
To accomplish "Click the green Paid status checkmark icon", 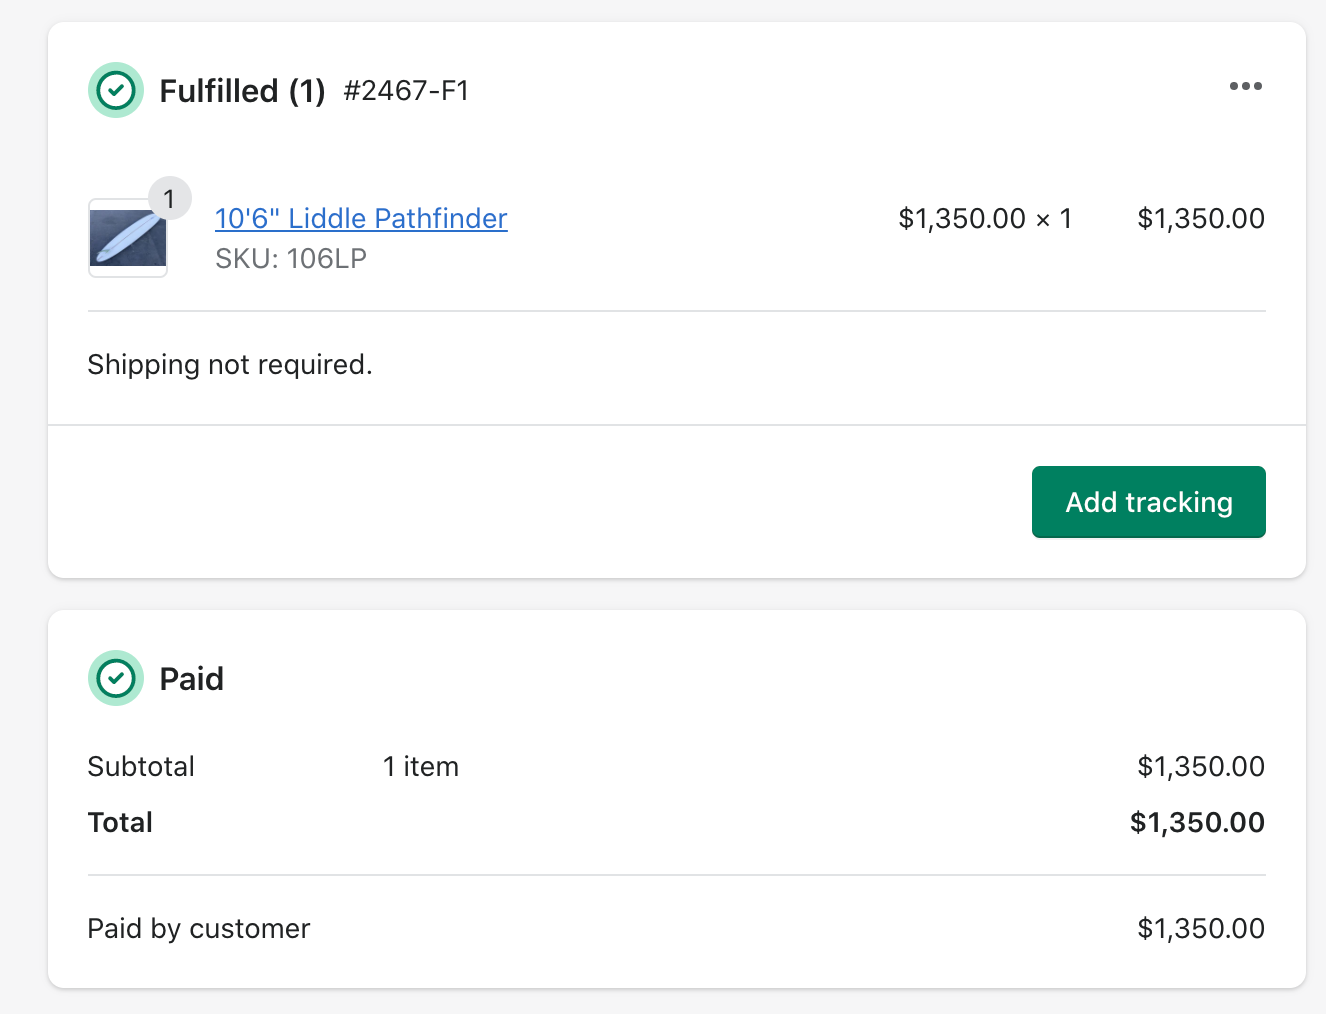I will pos(116,678).
